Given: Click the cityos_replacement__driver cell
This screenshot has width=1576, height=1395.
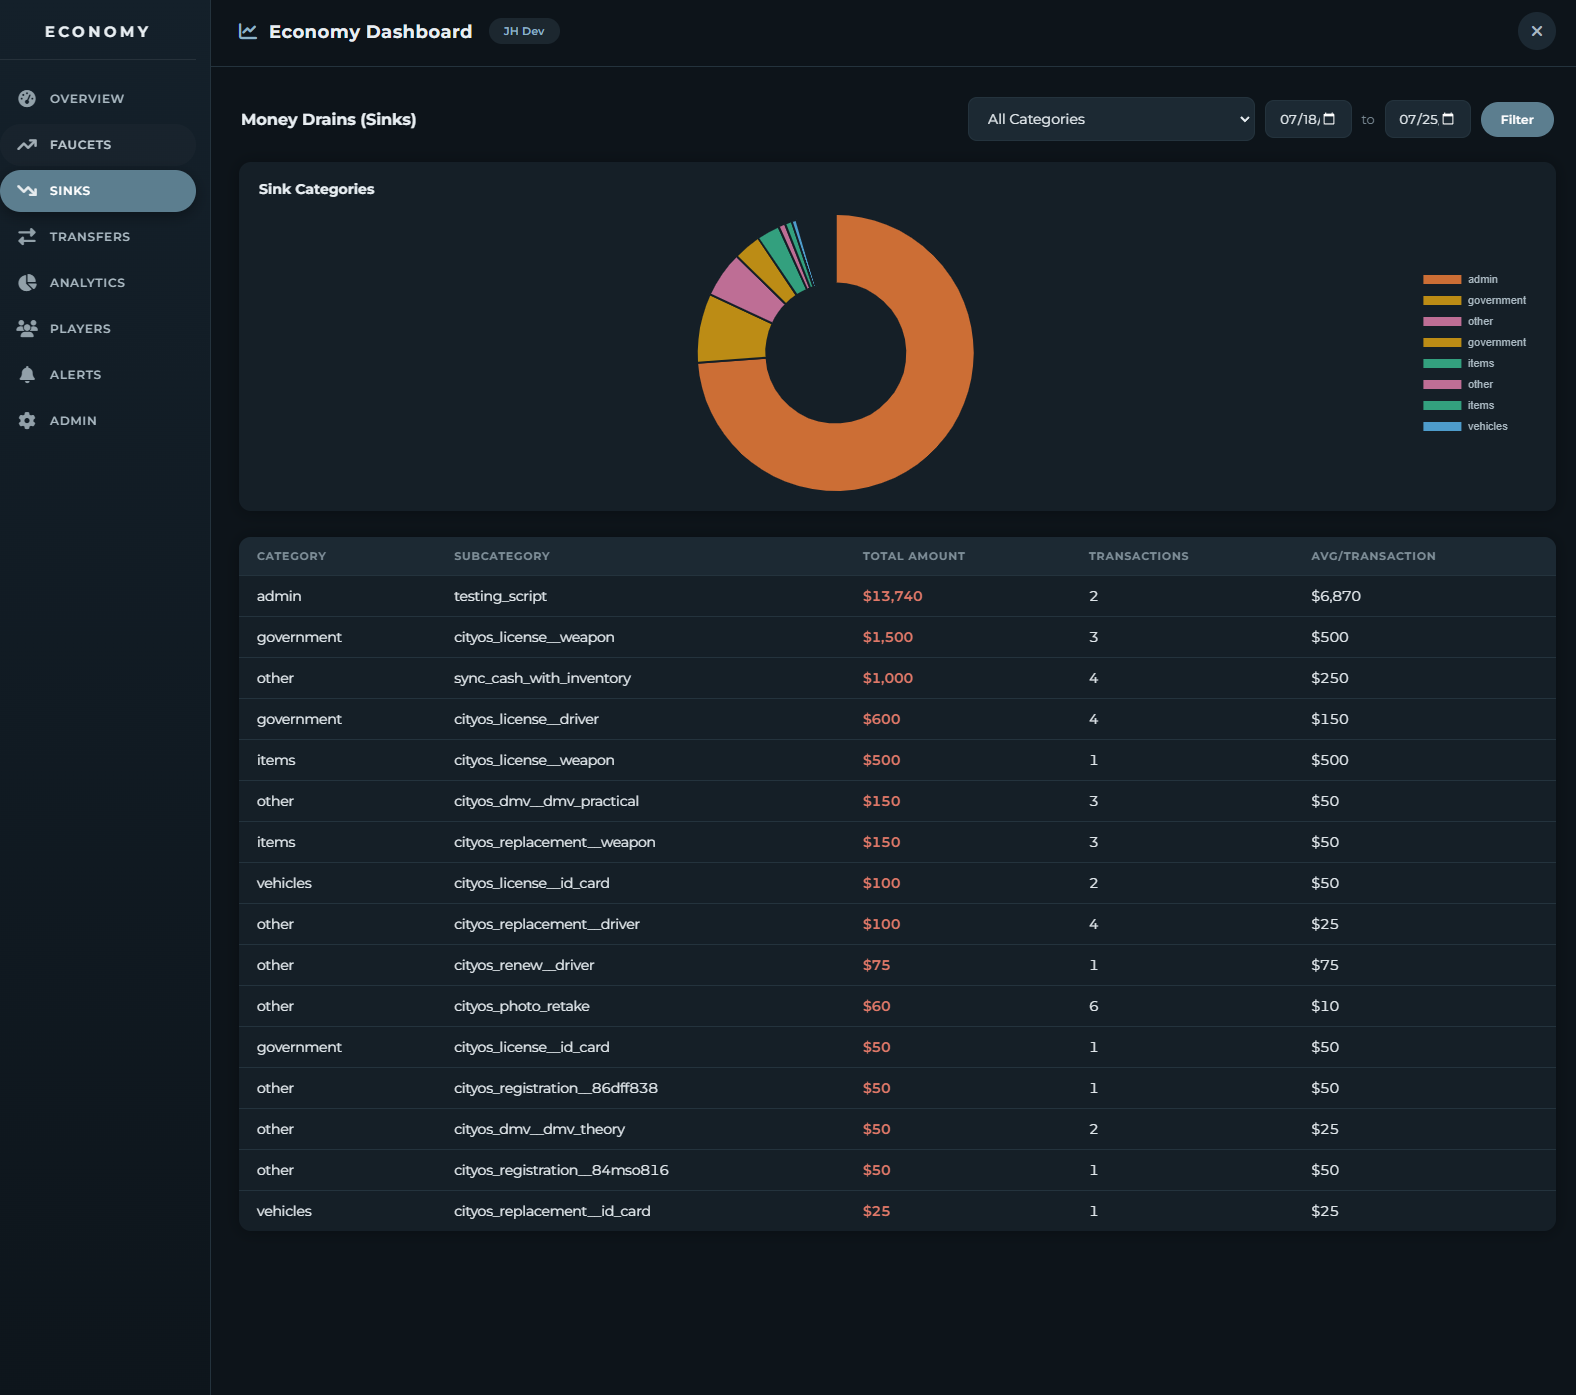Looking at the screenshot, I should coord(547,924).
